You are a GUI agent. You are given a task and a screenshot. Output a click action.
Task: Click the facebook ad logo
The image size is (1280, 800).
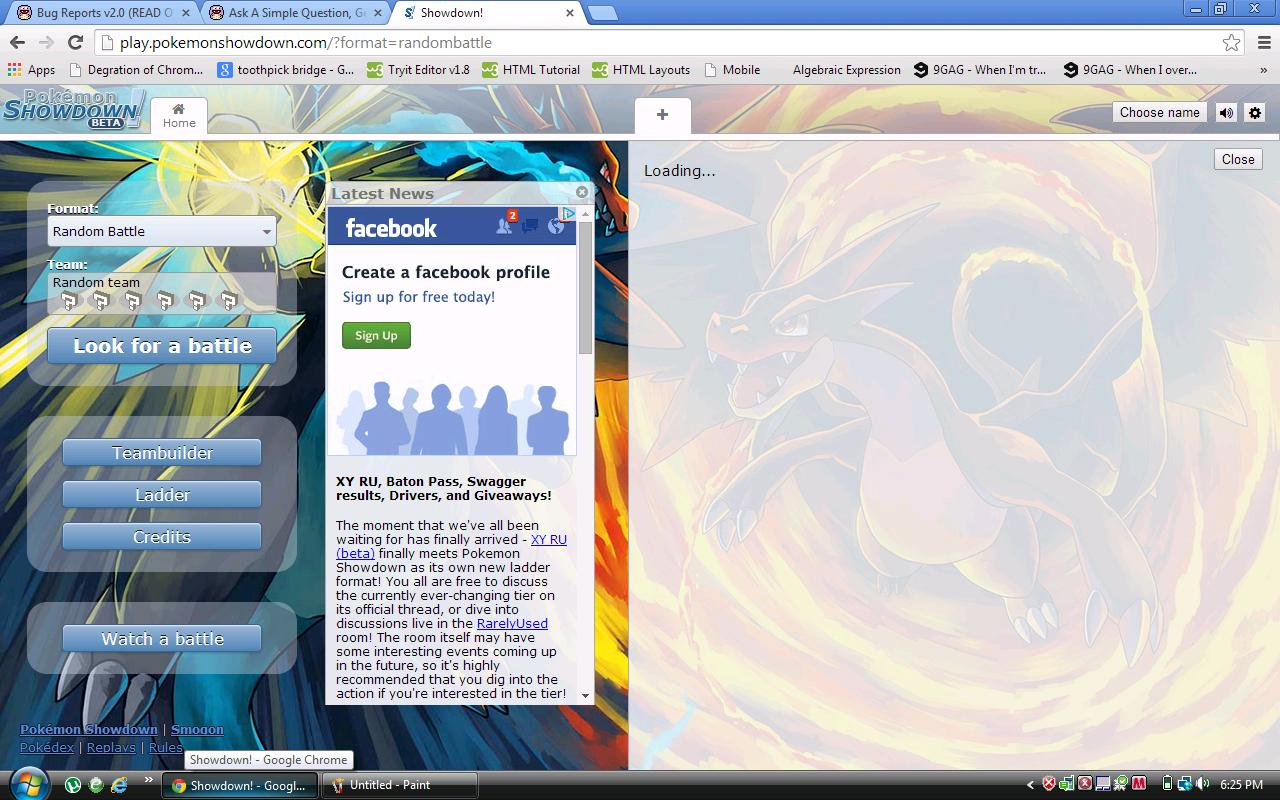point(391,228)
